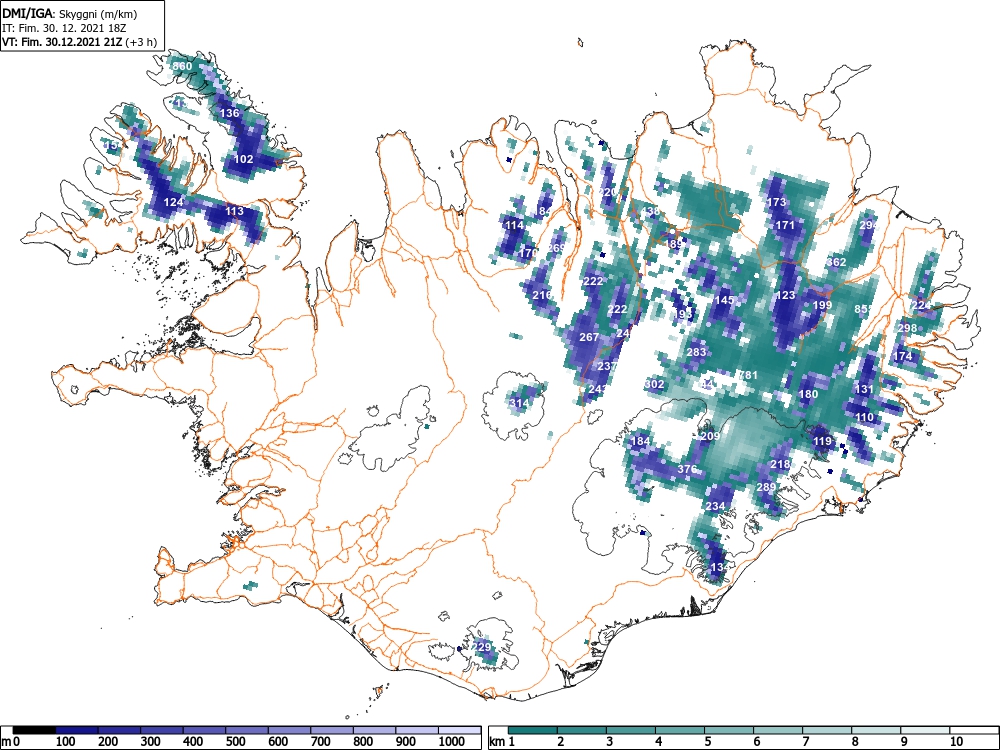The image size is (1000, 750).
Task: Click the 267 visibility value
Action: pyautogui.click(x=589, y=337)
